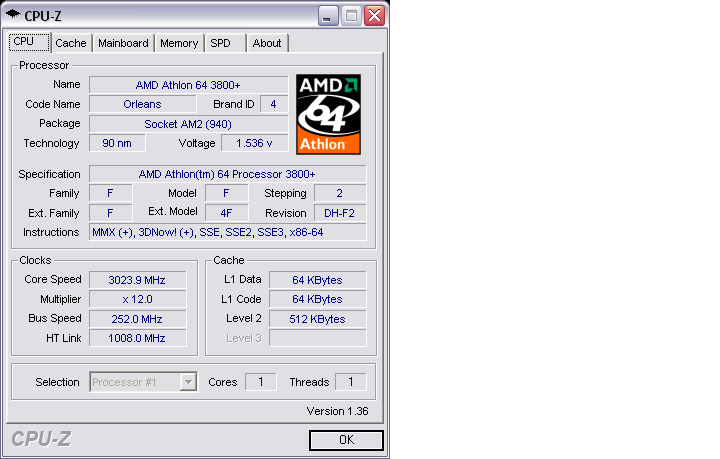Open the About tab
The width and height of the screenshot is (720, 459).
tap(267, 43)
